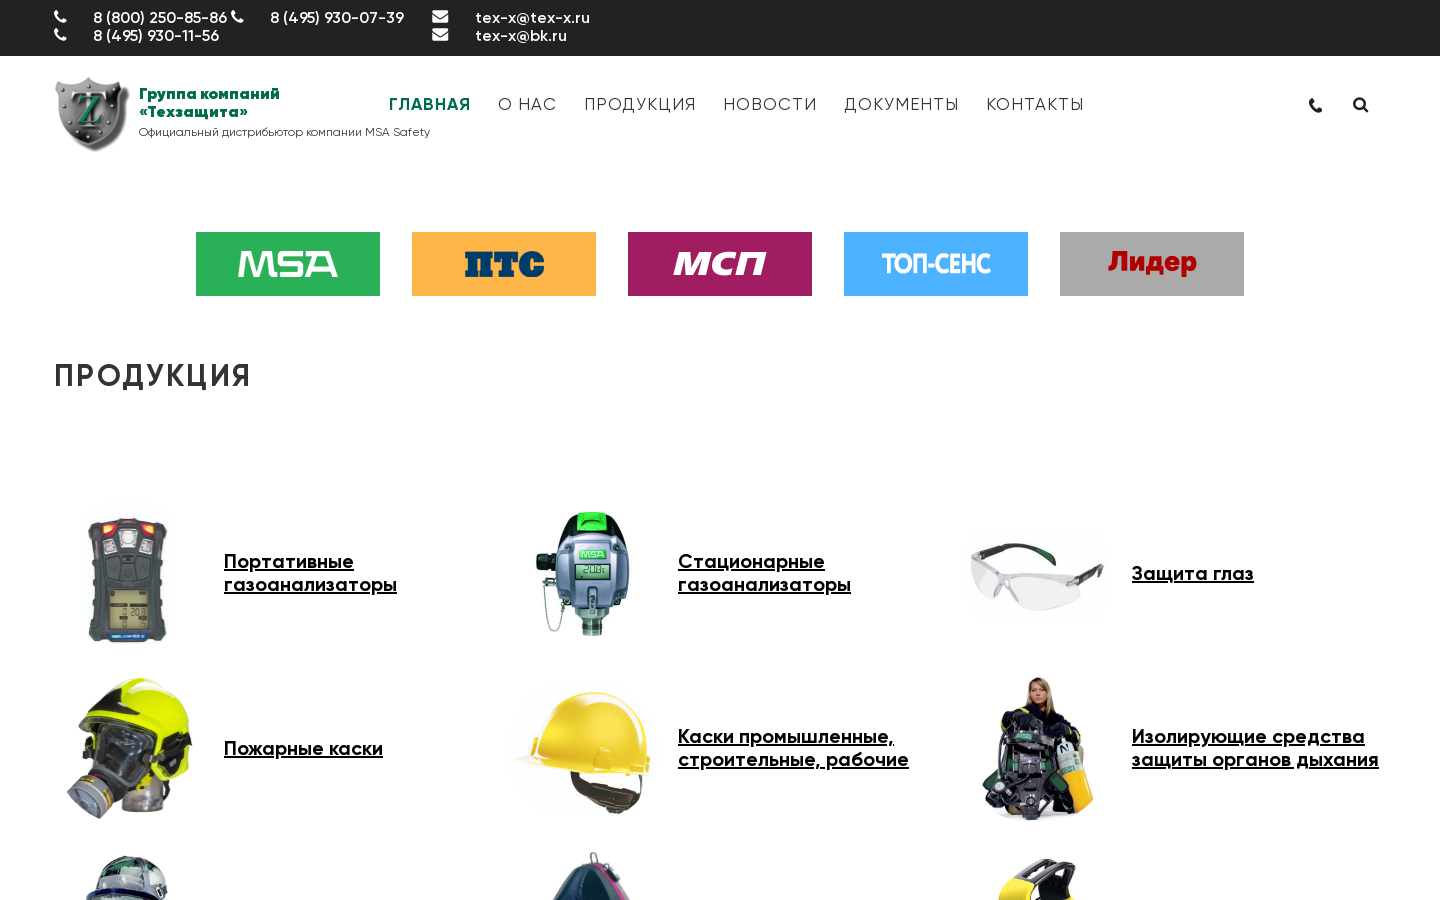Open the magenta МСП brand banner
1440x900 pixels.
tap(720, 264)
